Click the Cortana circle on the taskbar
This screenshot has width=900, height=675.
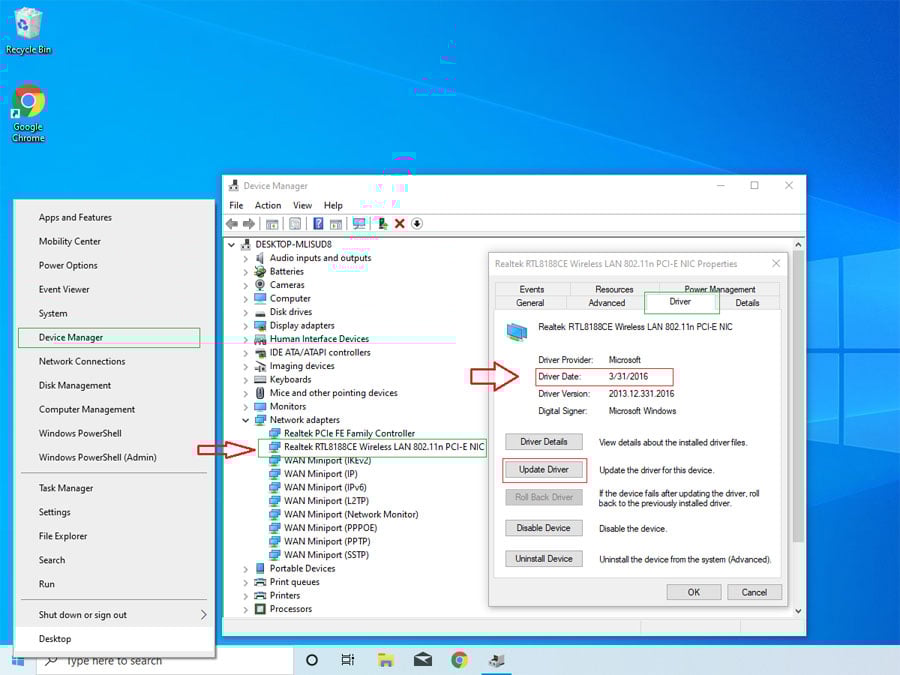312,660
